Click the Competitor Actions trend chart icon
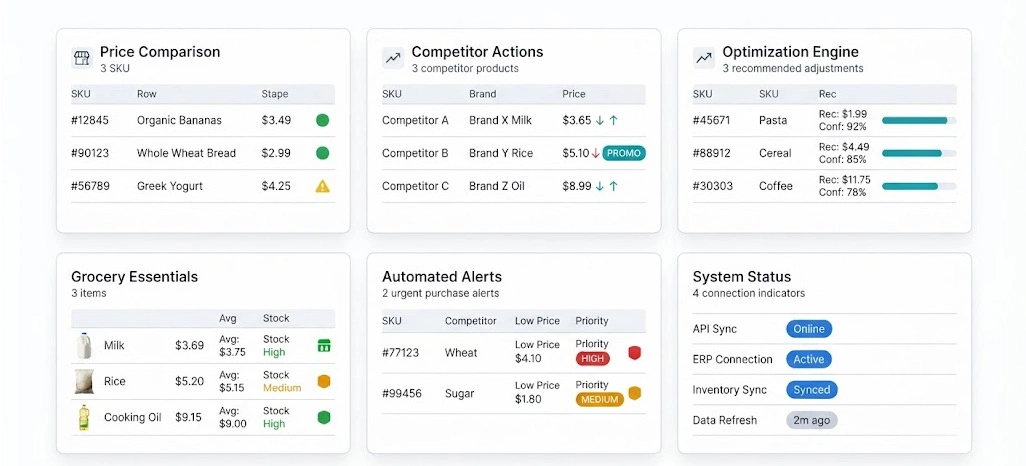The width and height of the screenshot is (1026, 466). tap(393, 58)
